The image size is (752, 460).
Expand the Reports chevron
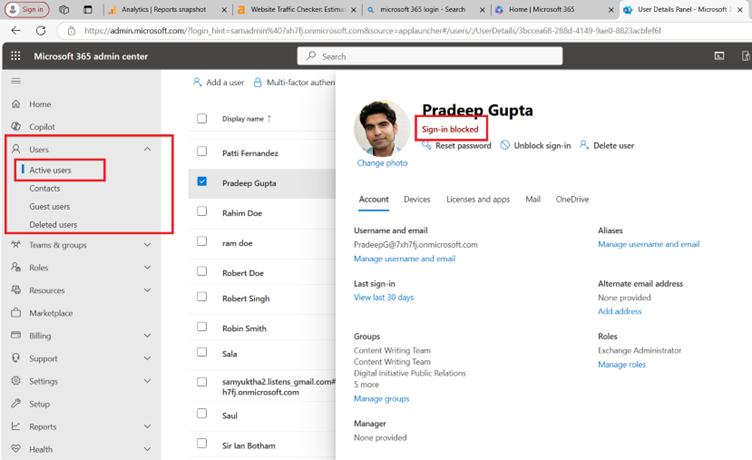point(147,426)
